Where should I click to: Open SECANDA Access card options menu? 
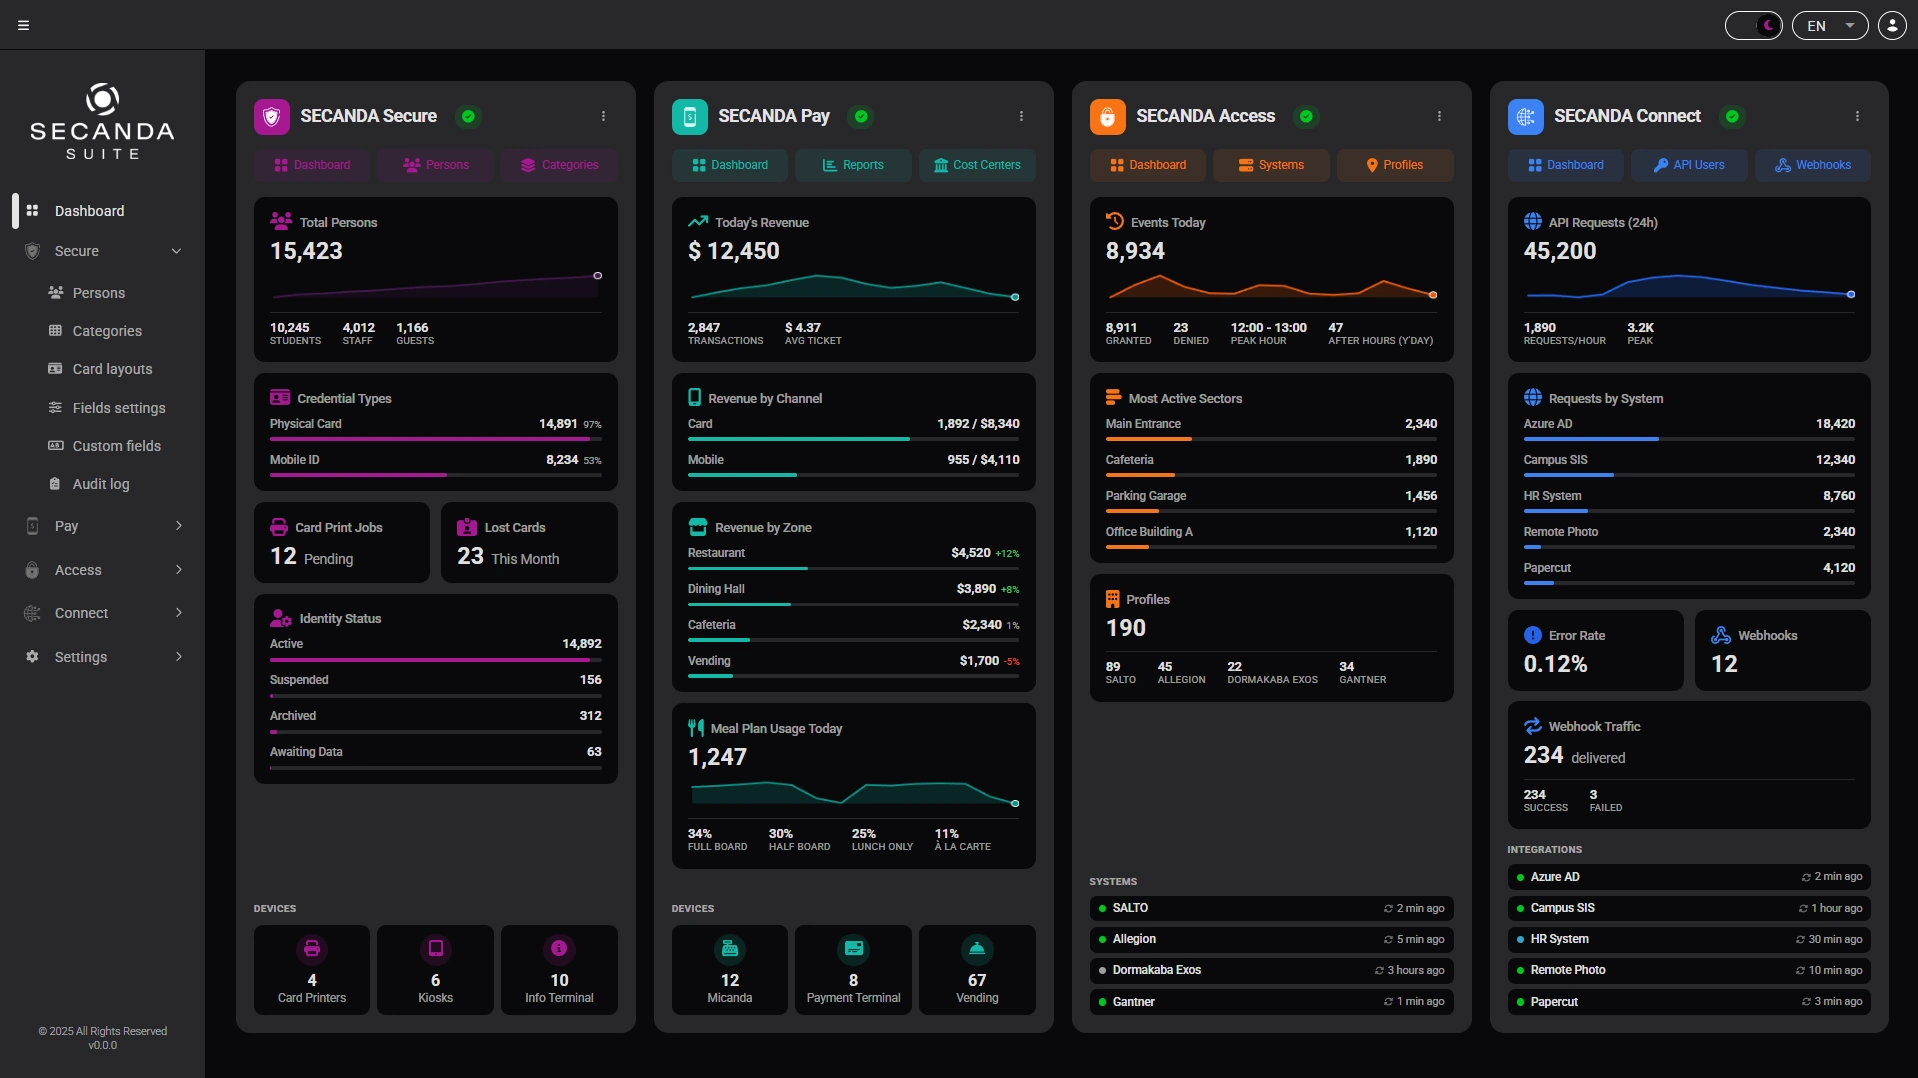click(1439, 117)
